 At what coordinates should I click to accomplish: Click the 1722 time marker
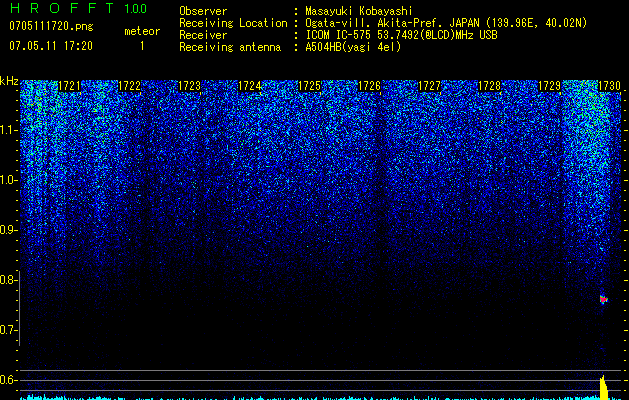pos(130,86)
